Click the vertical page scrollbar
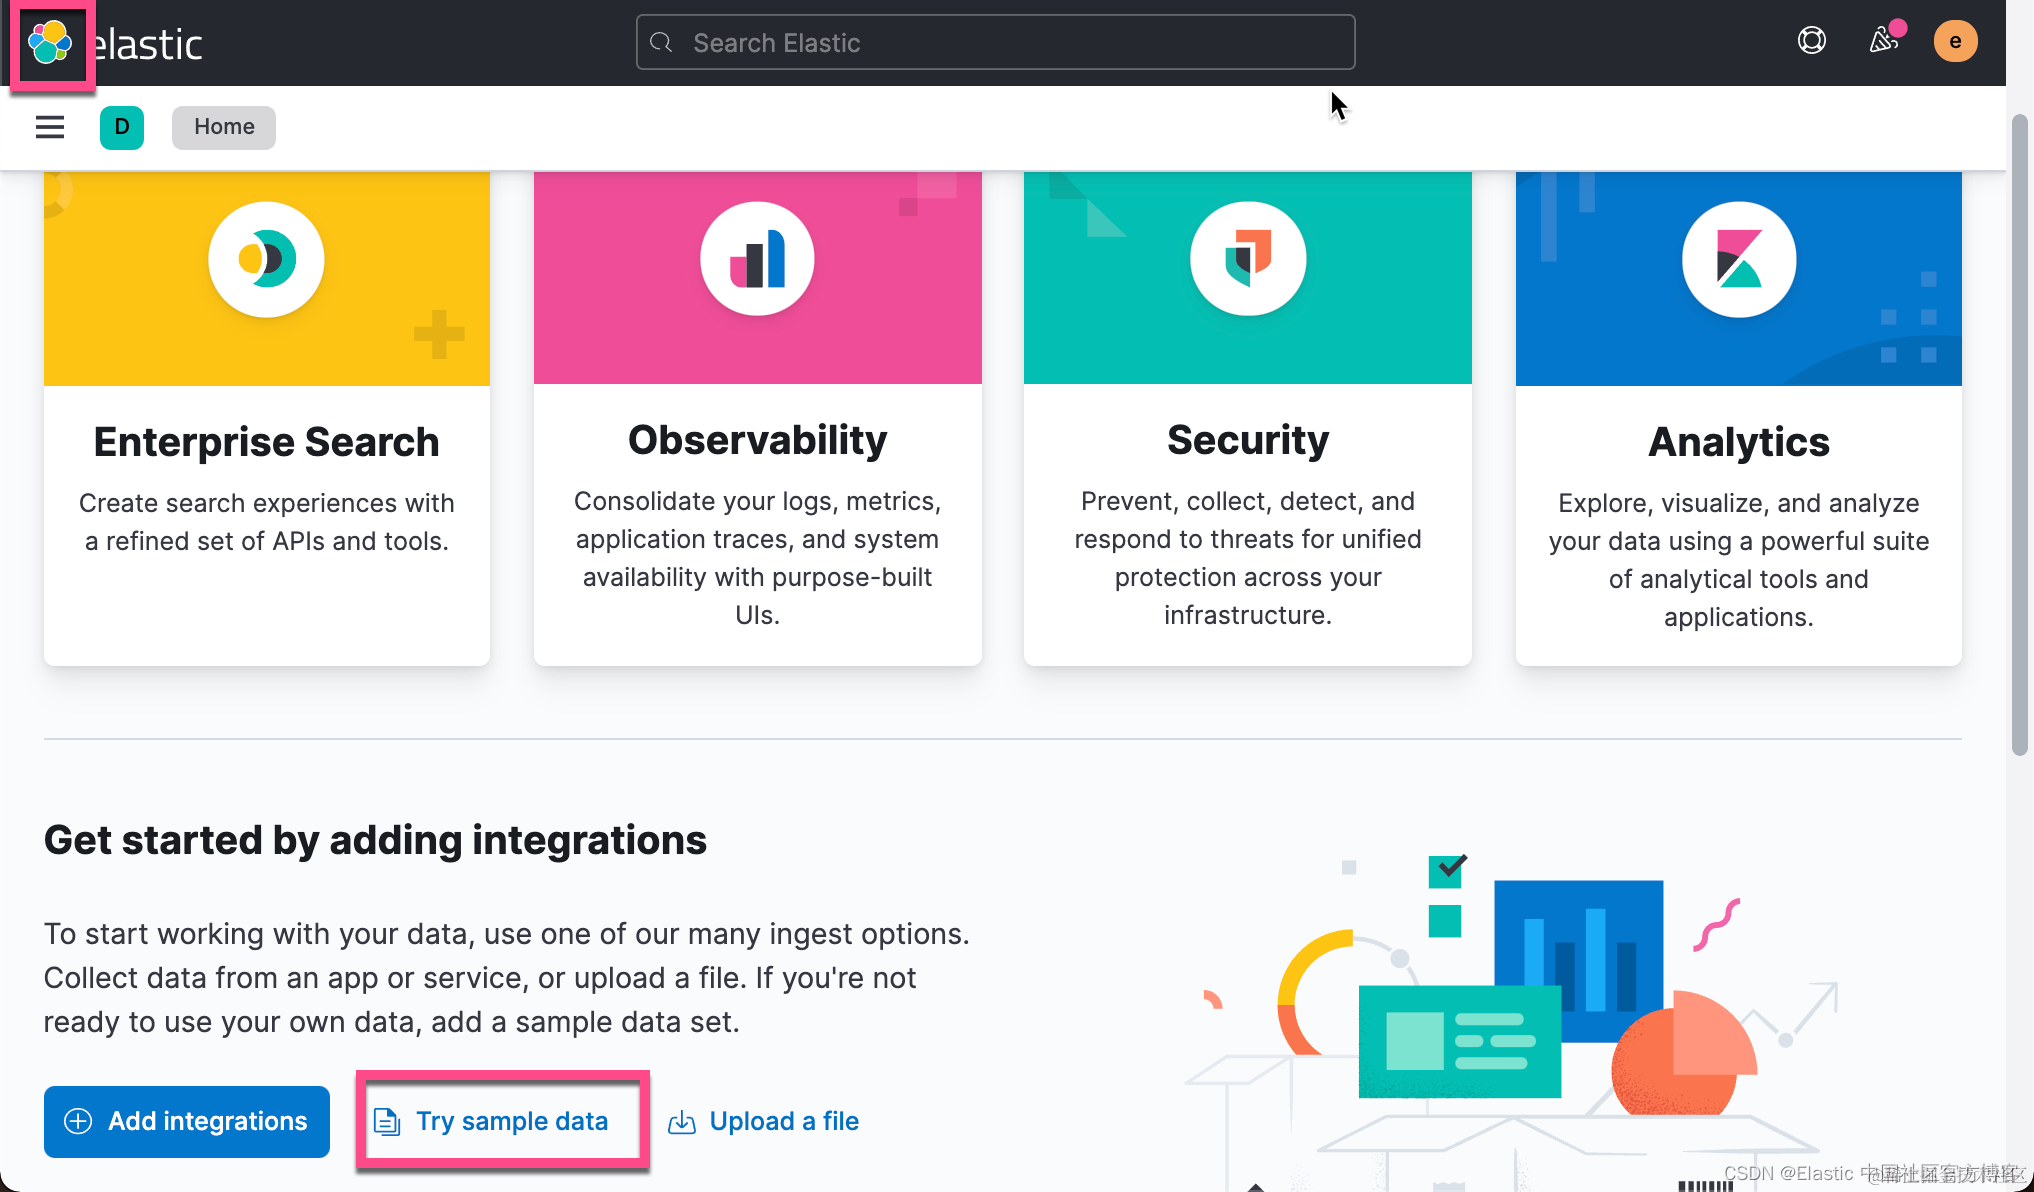This screenshot has height=1192, width=2034. tap(2019, 435)
